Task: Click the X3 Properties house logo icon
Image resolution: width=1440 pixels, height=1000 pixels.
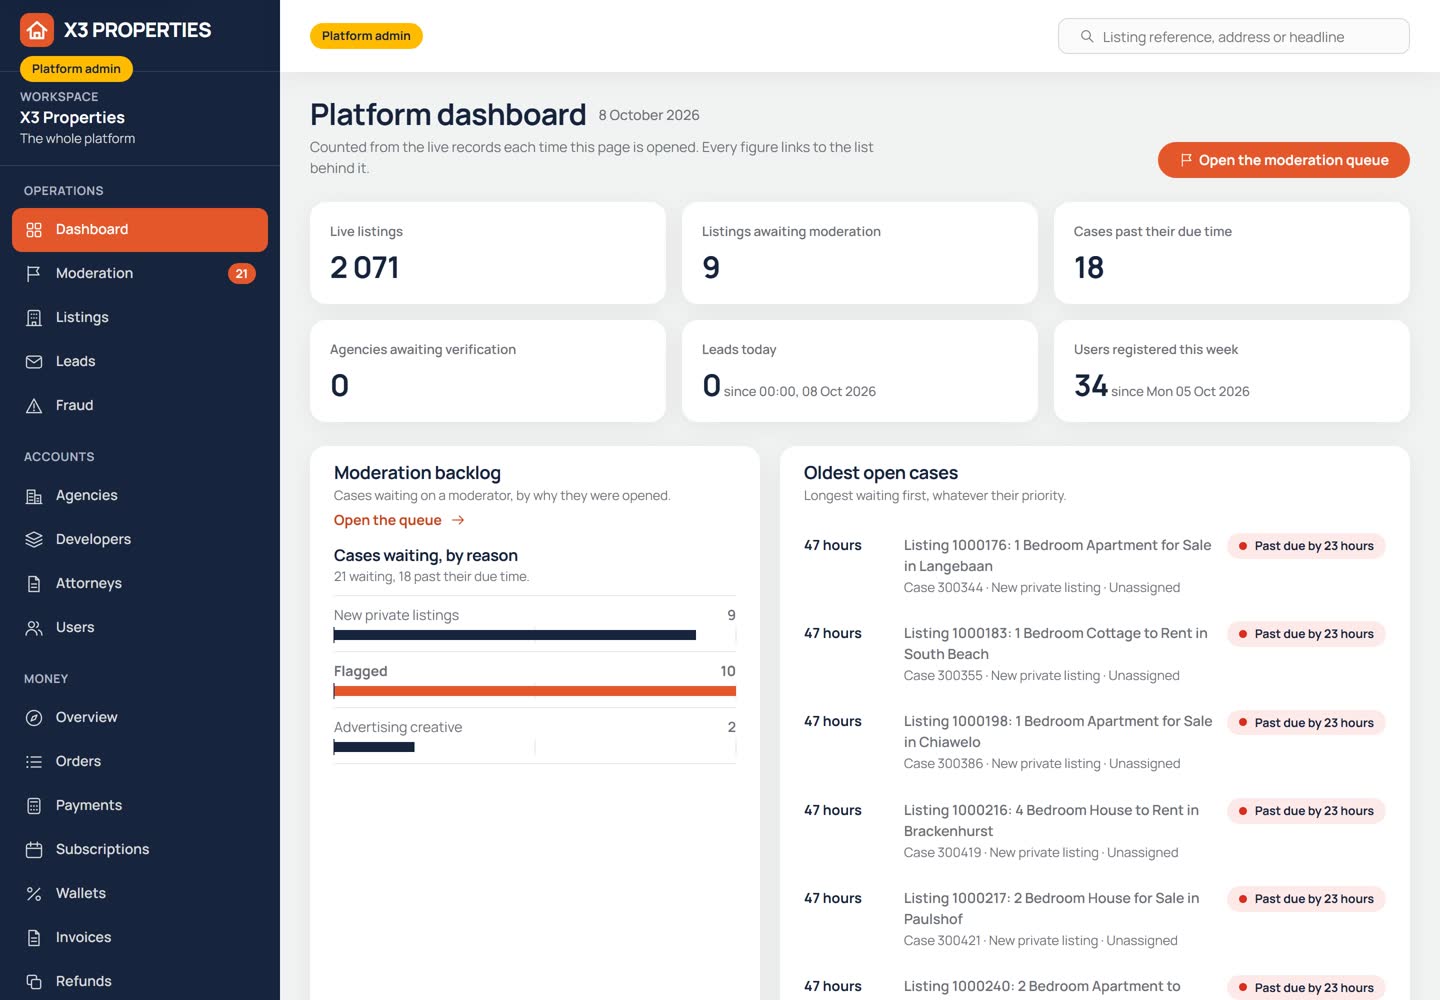Action: coord(37,30)
